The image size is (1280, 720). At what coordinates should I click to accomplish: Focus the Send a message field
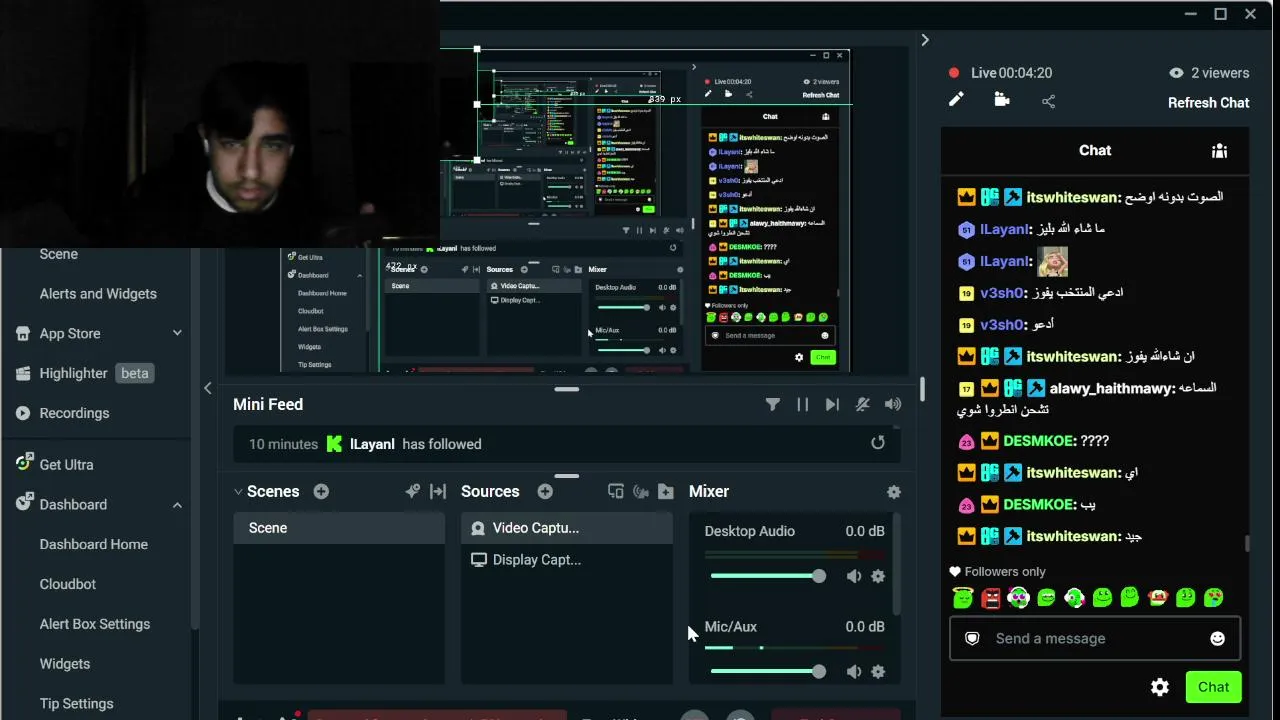click(x=1095, y=638)
